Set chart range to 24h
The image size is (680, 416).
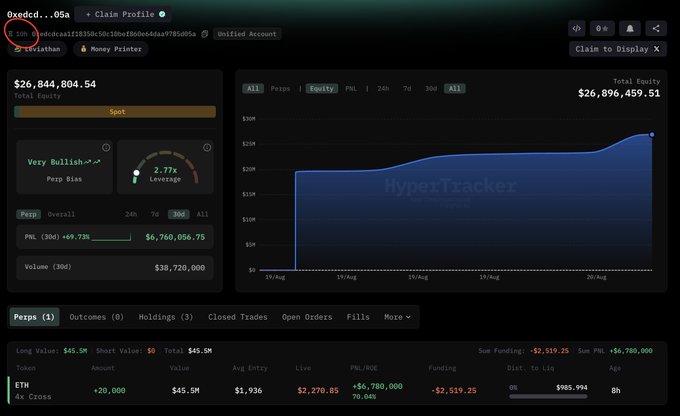point(383,88)
